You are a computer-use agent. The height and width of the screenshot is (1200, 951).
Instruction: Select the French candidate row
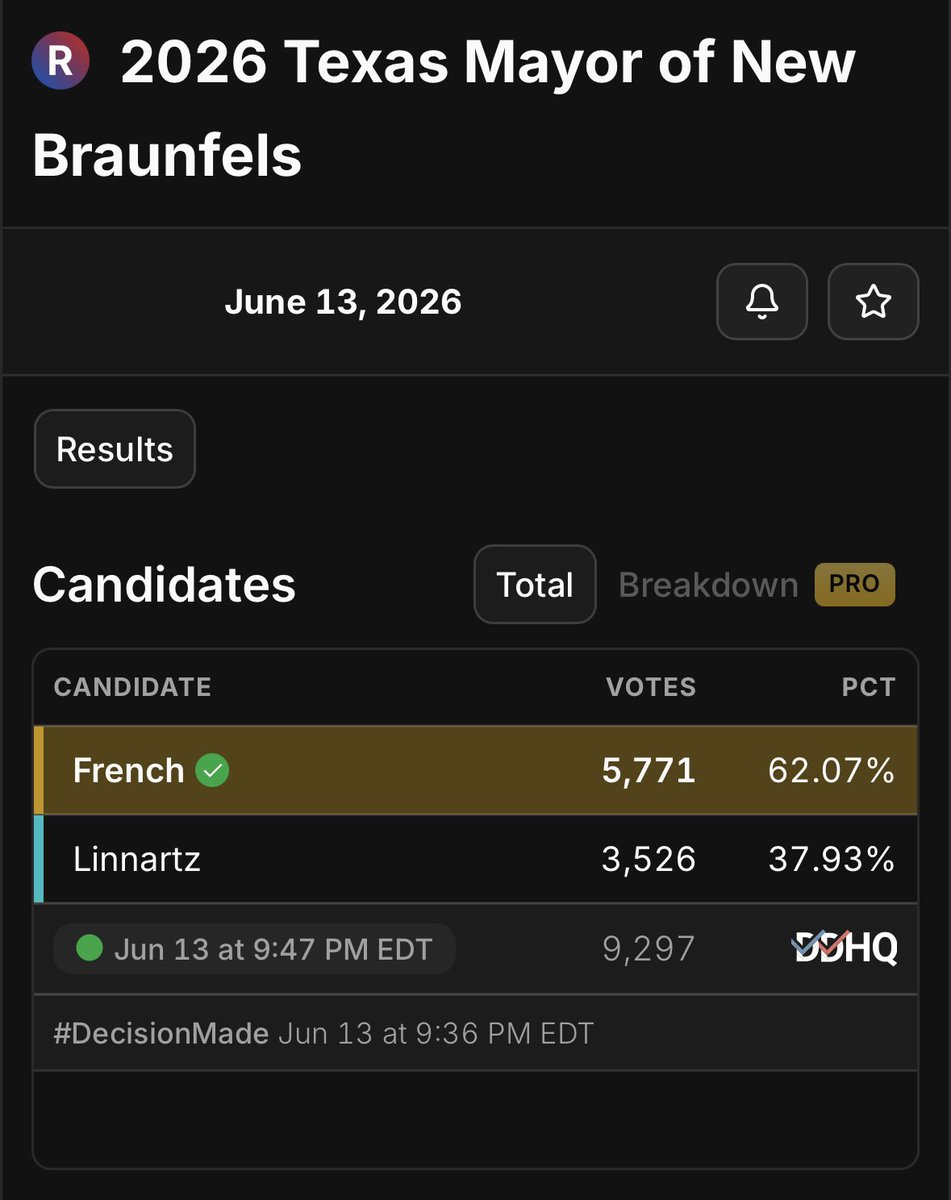click(475, 770)
